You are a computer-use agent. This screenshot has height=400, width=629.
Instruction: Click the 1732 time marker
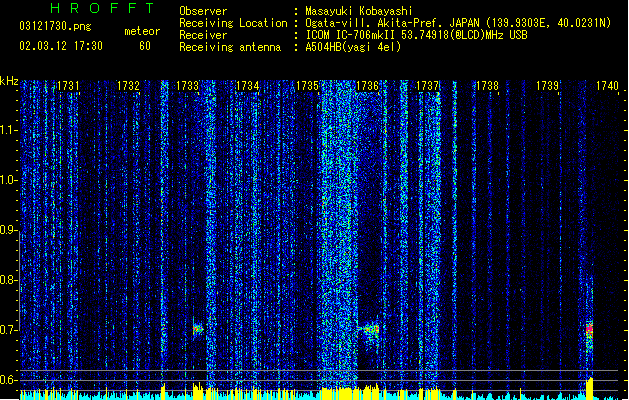(128, 86)
